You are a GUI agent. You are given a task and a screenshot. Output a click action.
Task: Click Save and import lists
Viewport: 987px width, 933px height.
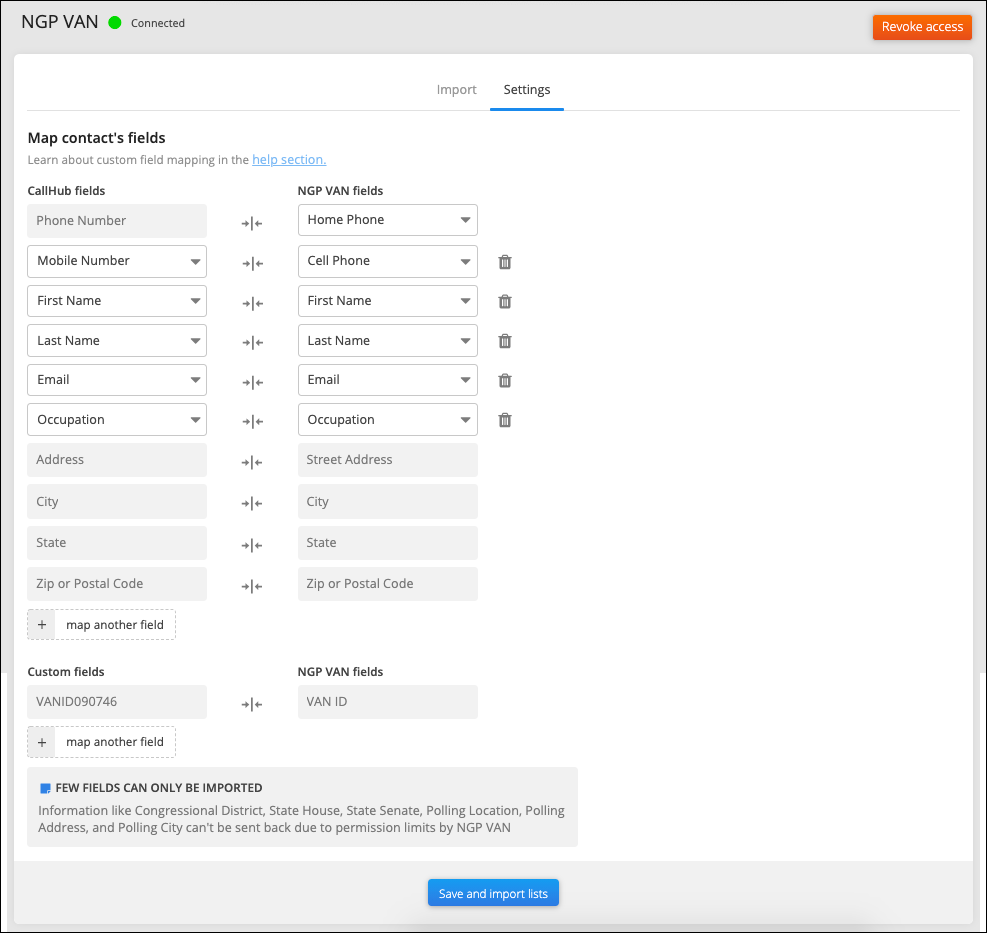tap(493, 893)
